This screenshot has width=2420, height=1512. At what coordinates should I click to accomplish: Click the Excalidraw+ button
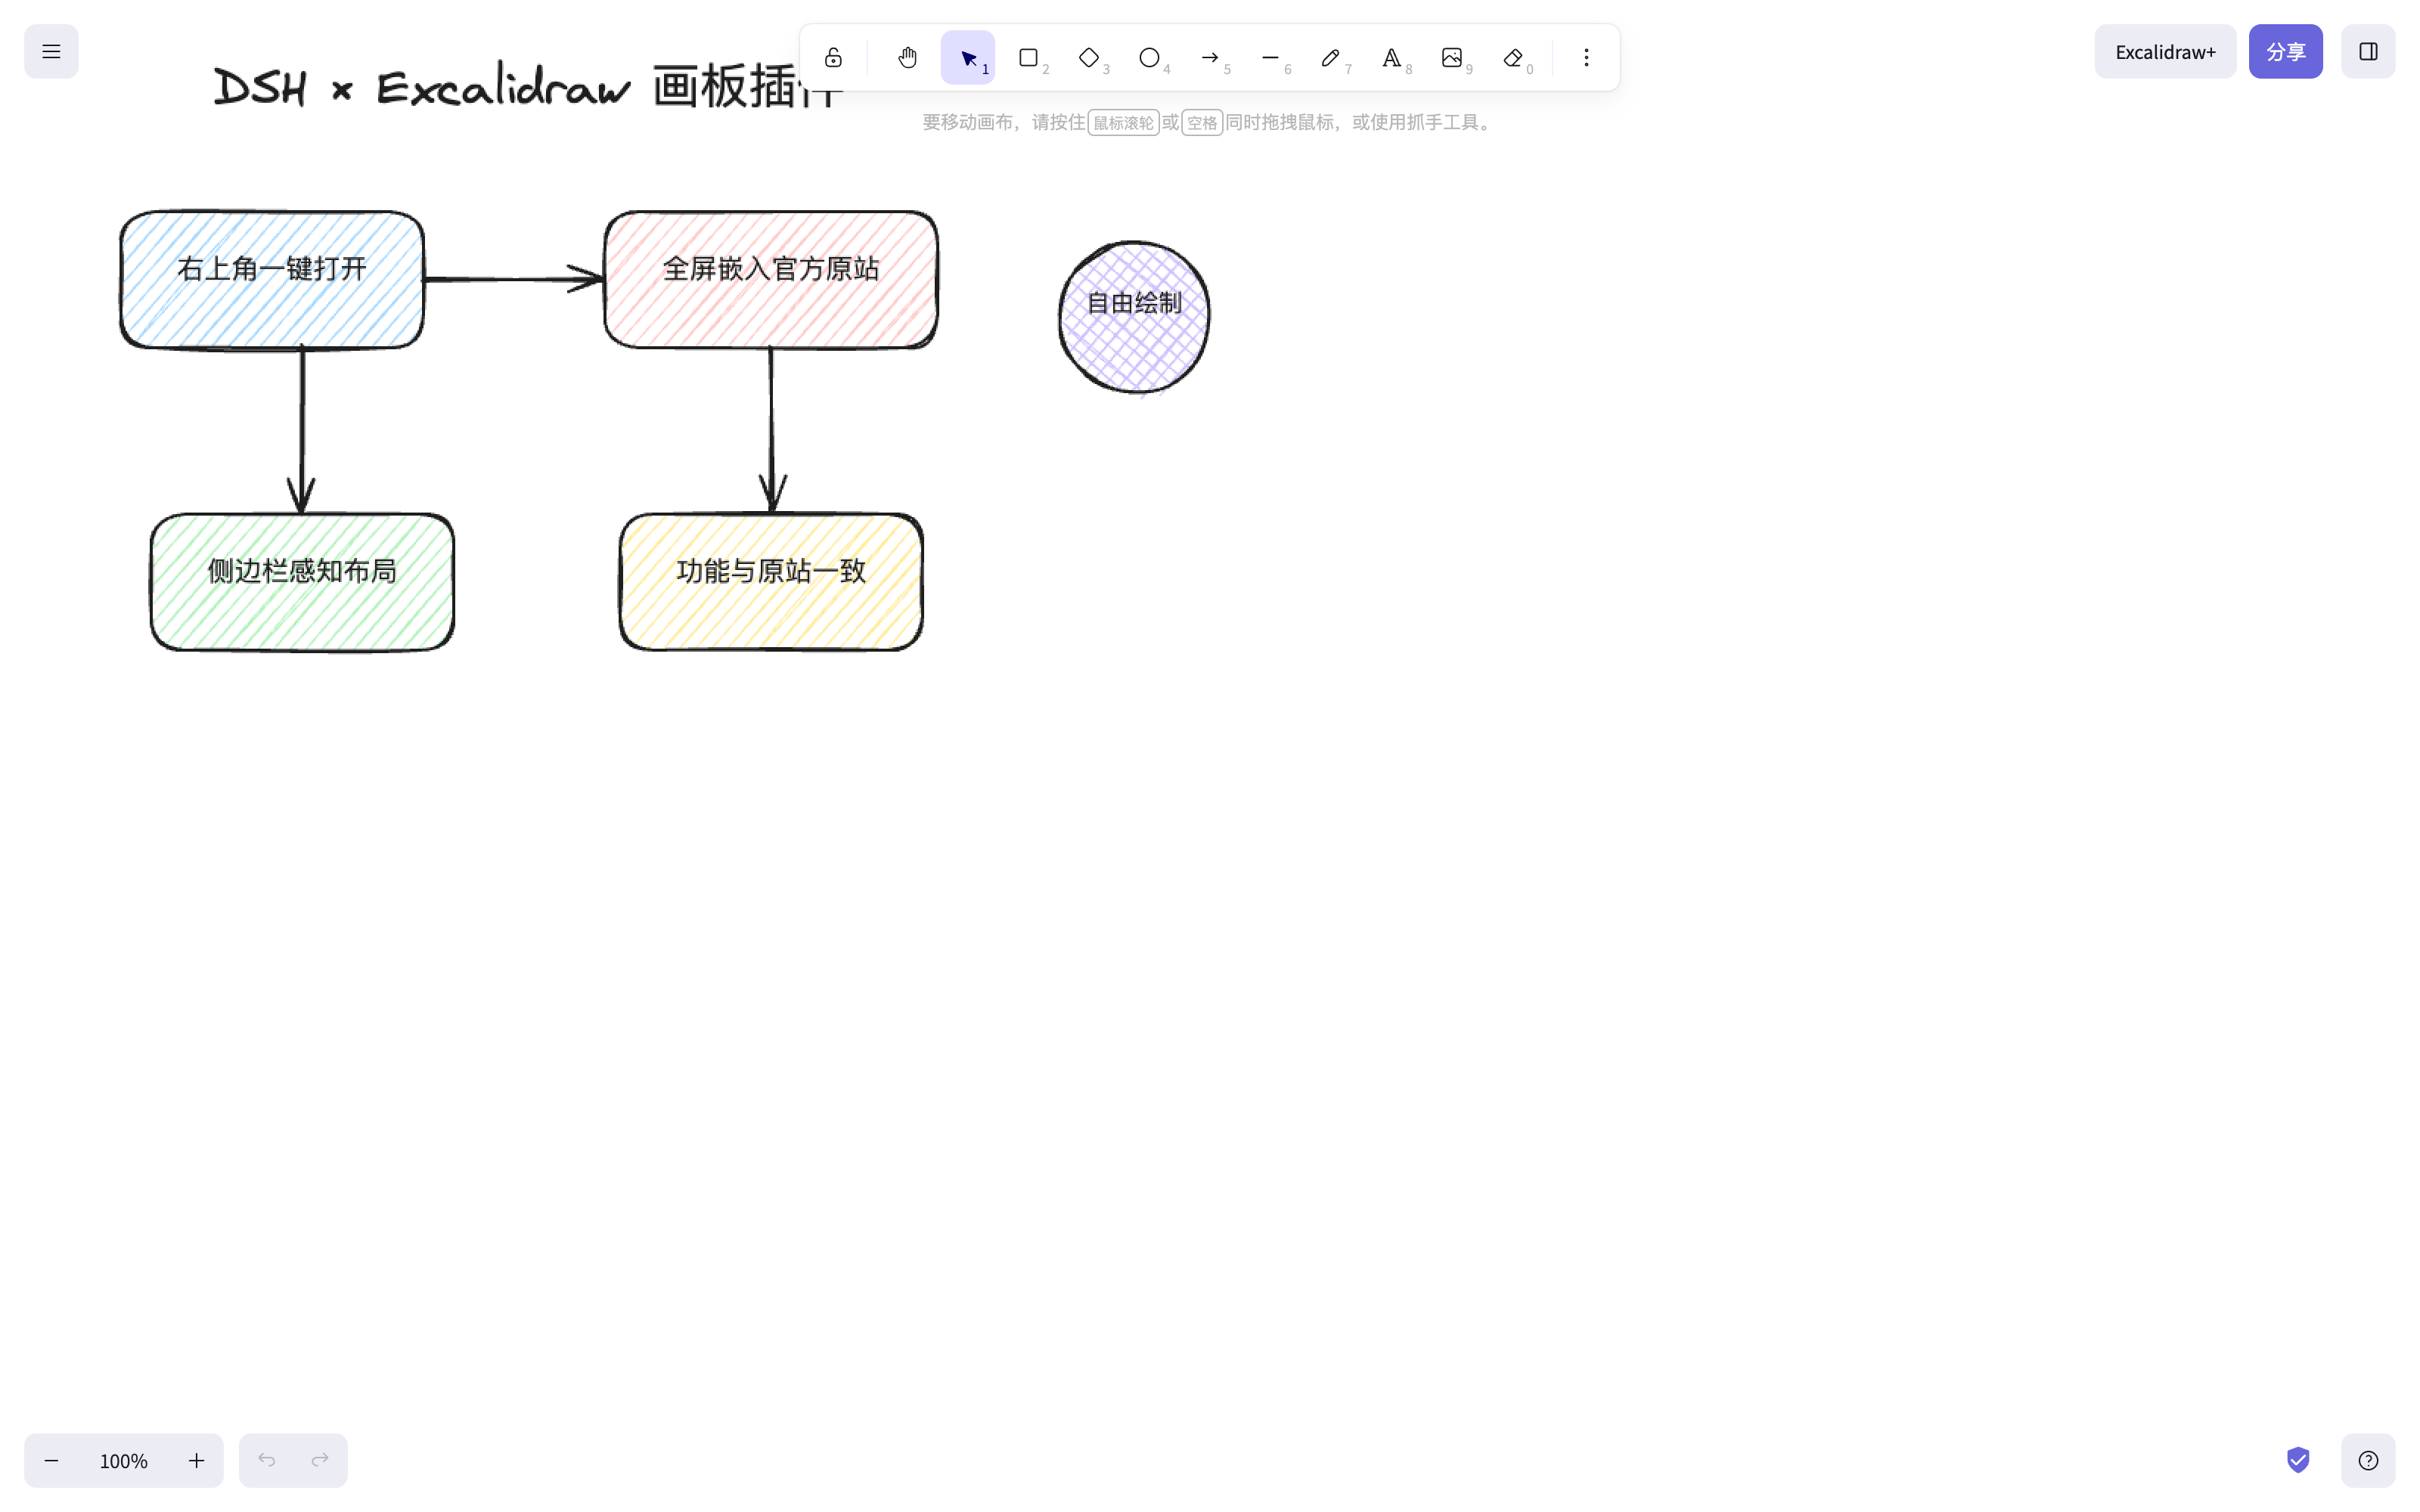2165,51
